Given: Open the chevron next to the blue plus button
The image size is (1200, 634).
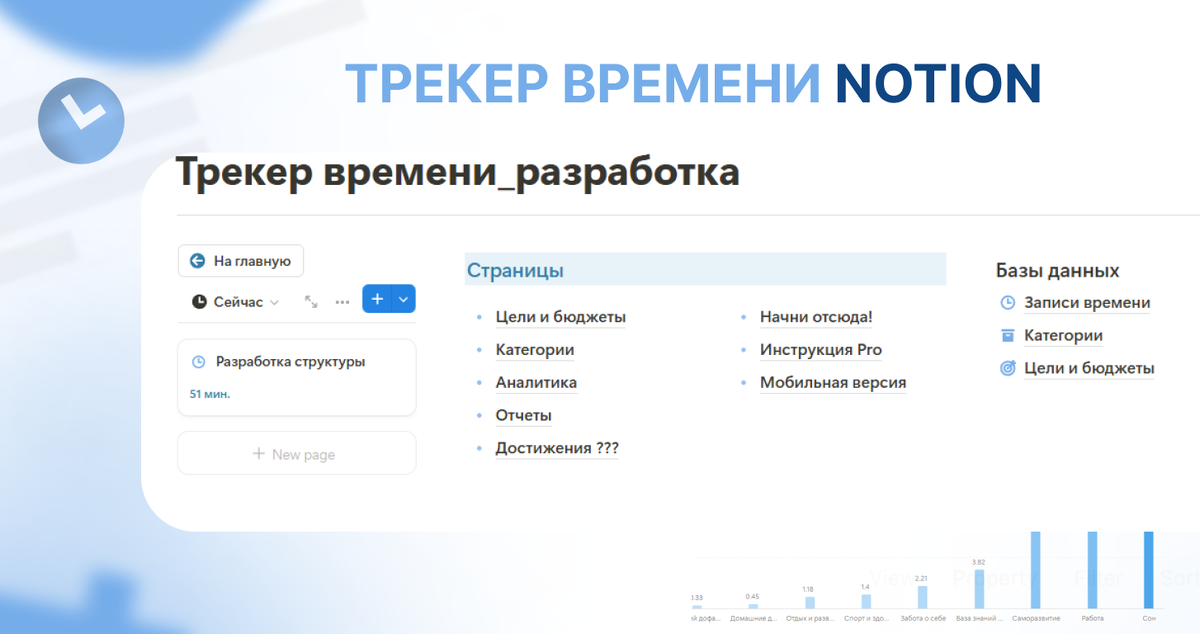Looking at the screenshot, I should [400, 299].
